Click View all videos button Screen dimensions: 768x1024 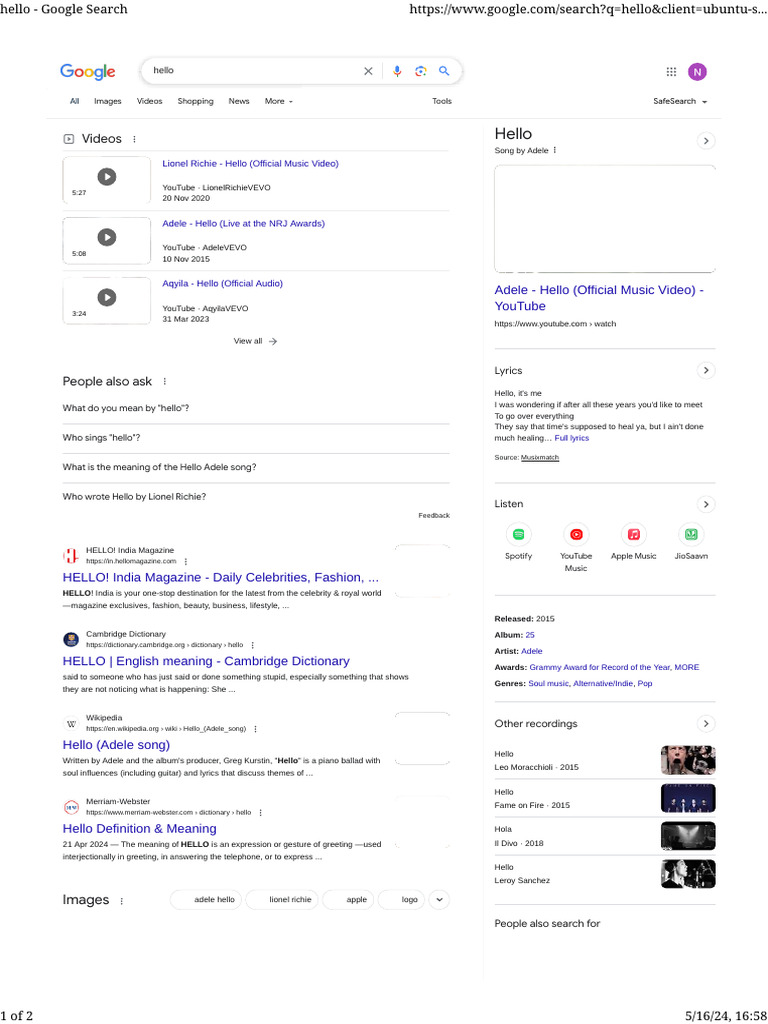tap(255, 341)
